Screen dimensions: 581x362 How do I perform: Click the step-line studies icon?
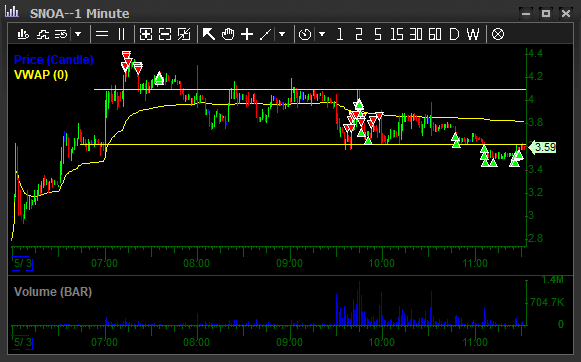coord(43,34)
